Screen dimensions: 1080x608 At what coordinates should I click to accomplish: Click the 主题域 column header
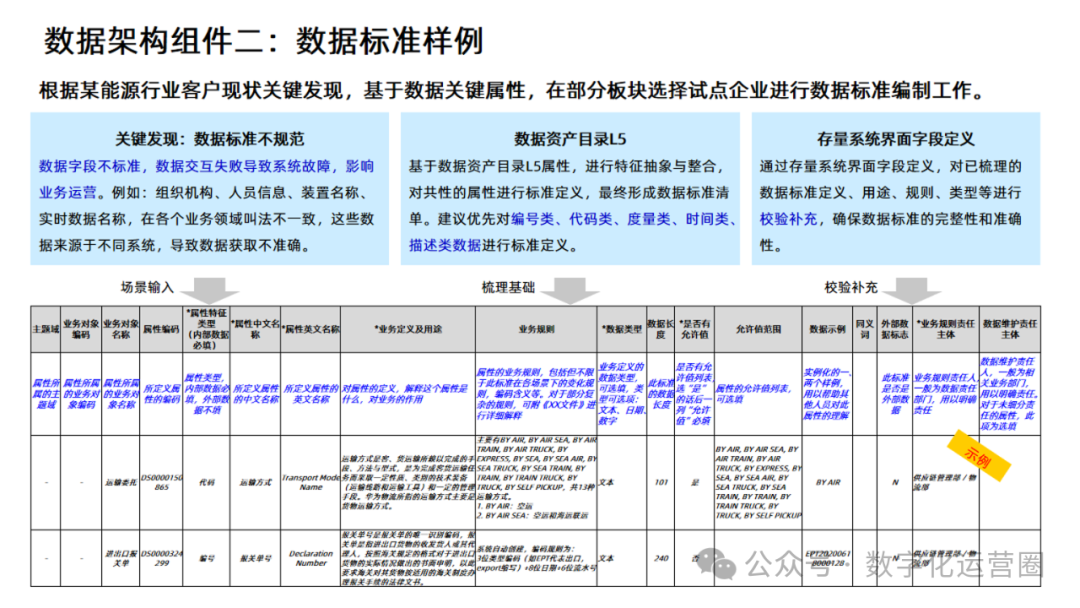pos(45,330)
